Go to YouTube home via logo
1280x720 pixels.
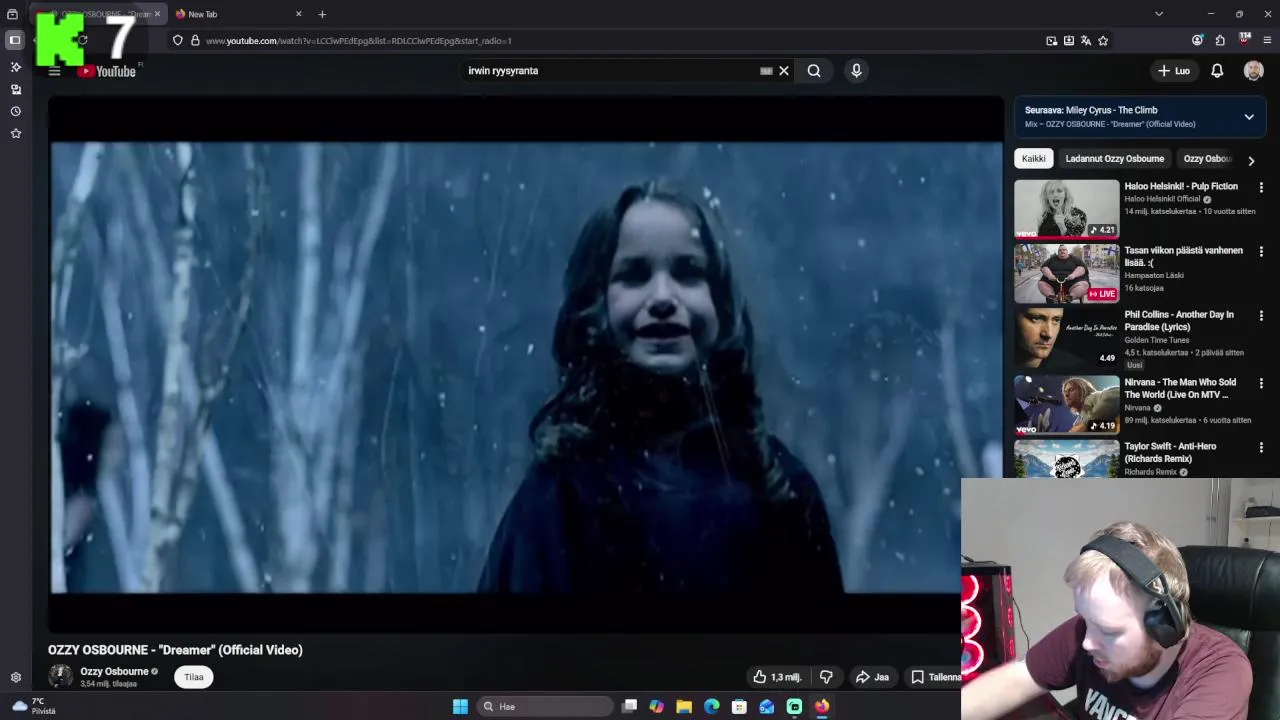click(107, 71)
